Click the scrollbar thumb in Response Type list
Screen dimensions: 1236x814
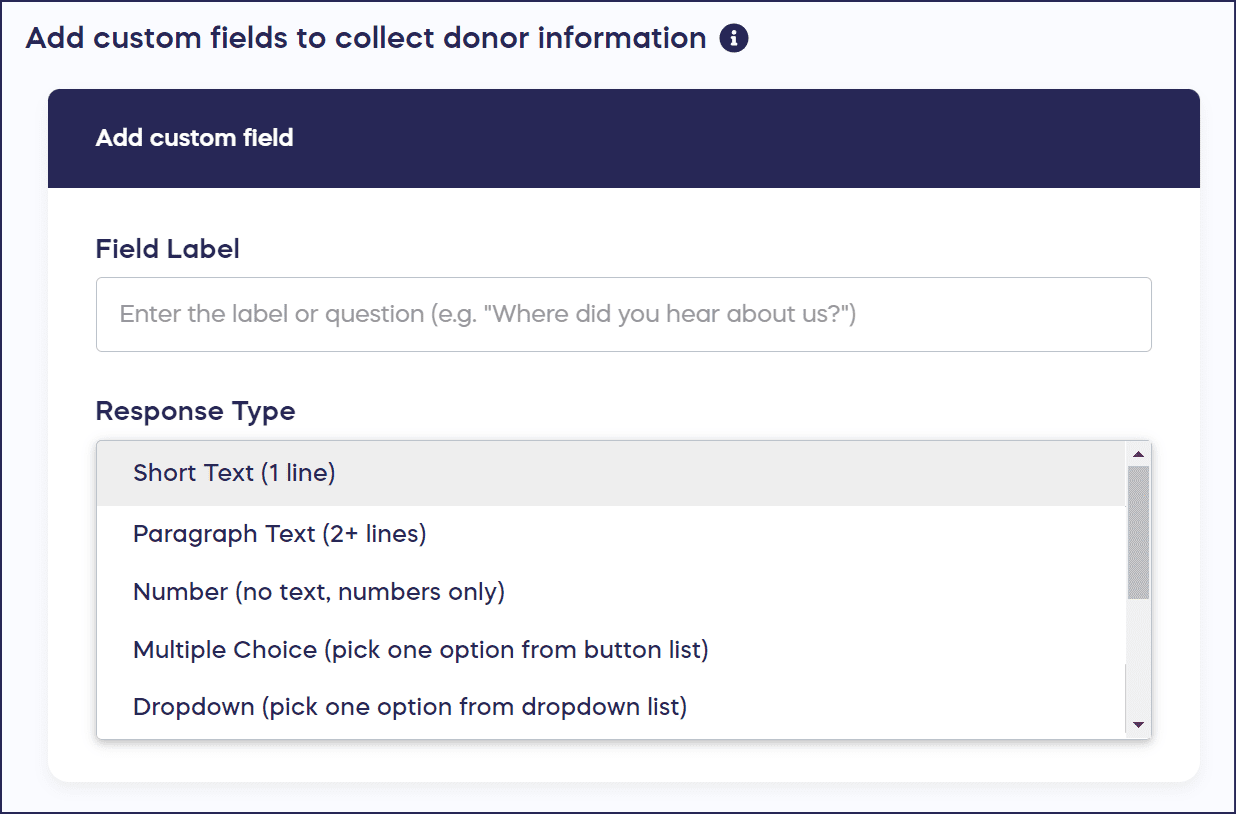[x=1138, y=532]
